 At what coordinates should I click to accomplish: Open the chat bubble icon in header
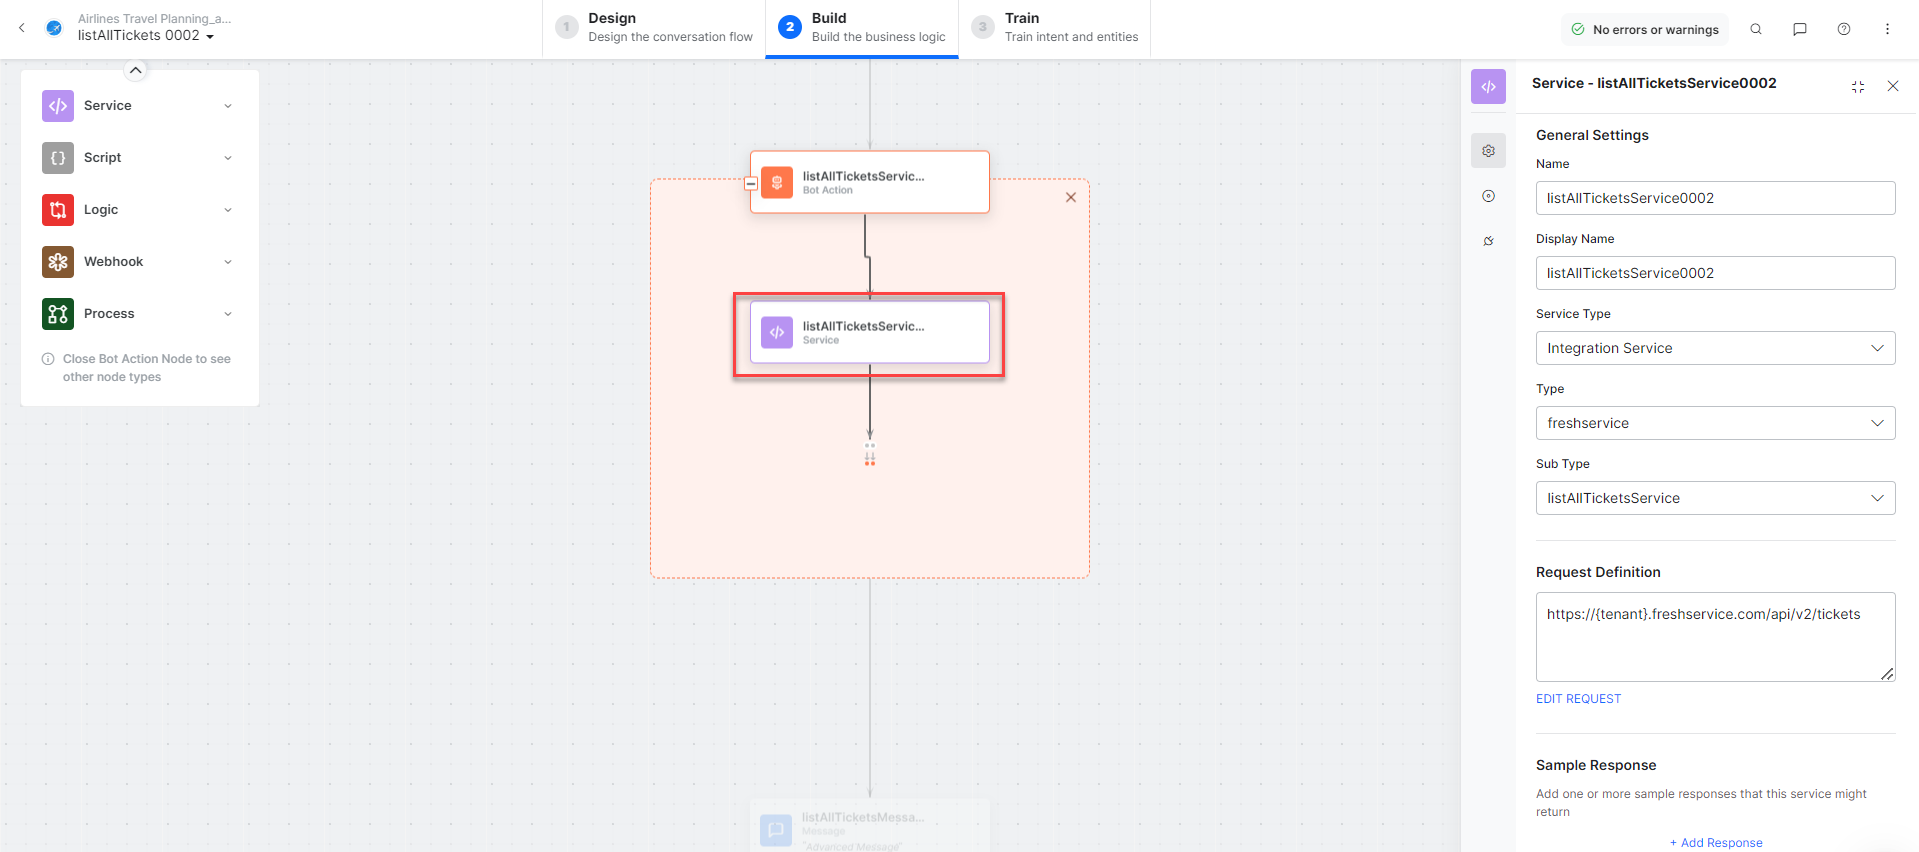(1799, 29)
